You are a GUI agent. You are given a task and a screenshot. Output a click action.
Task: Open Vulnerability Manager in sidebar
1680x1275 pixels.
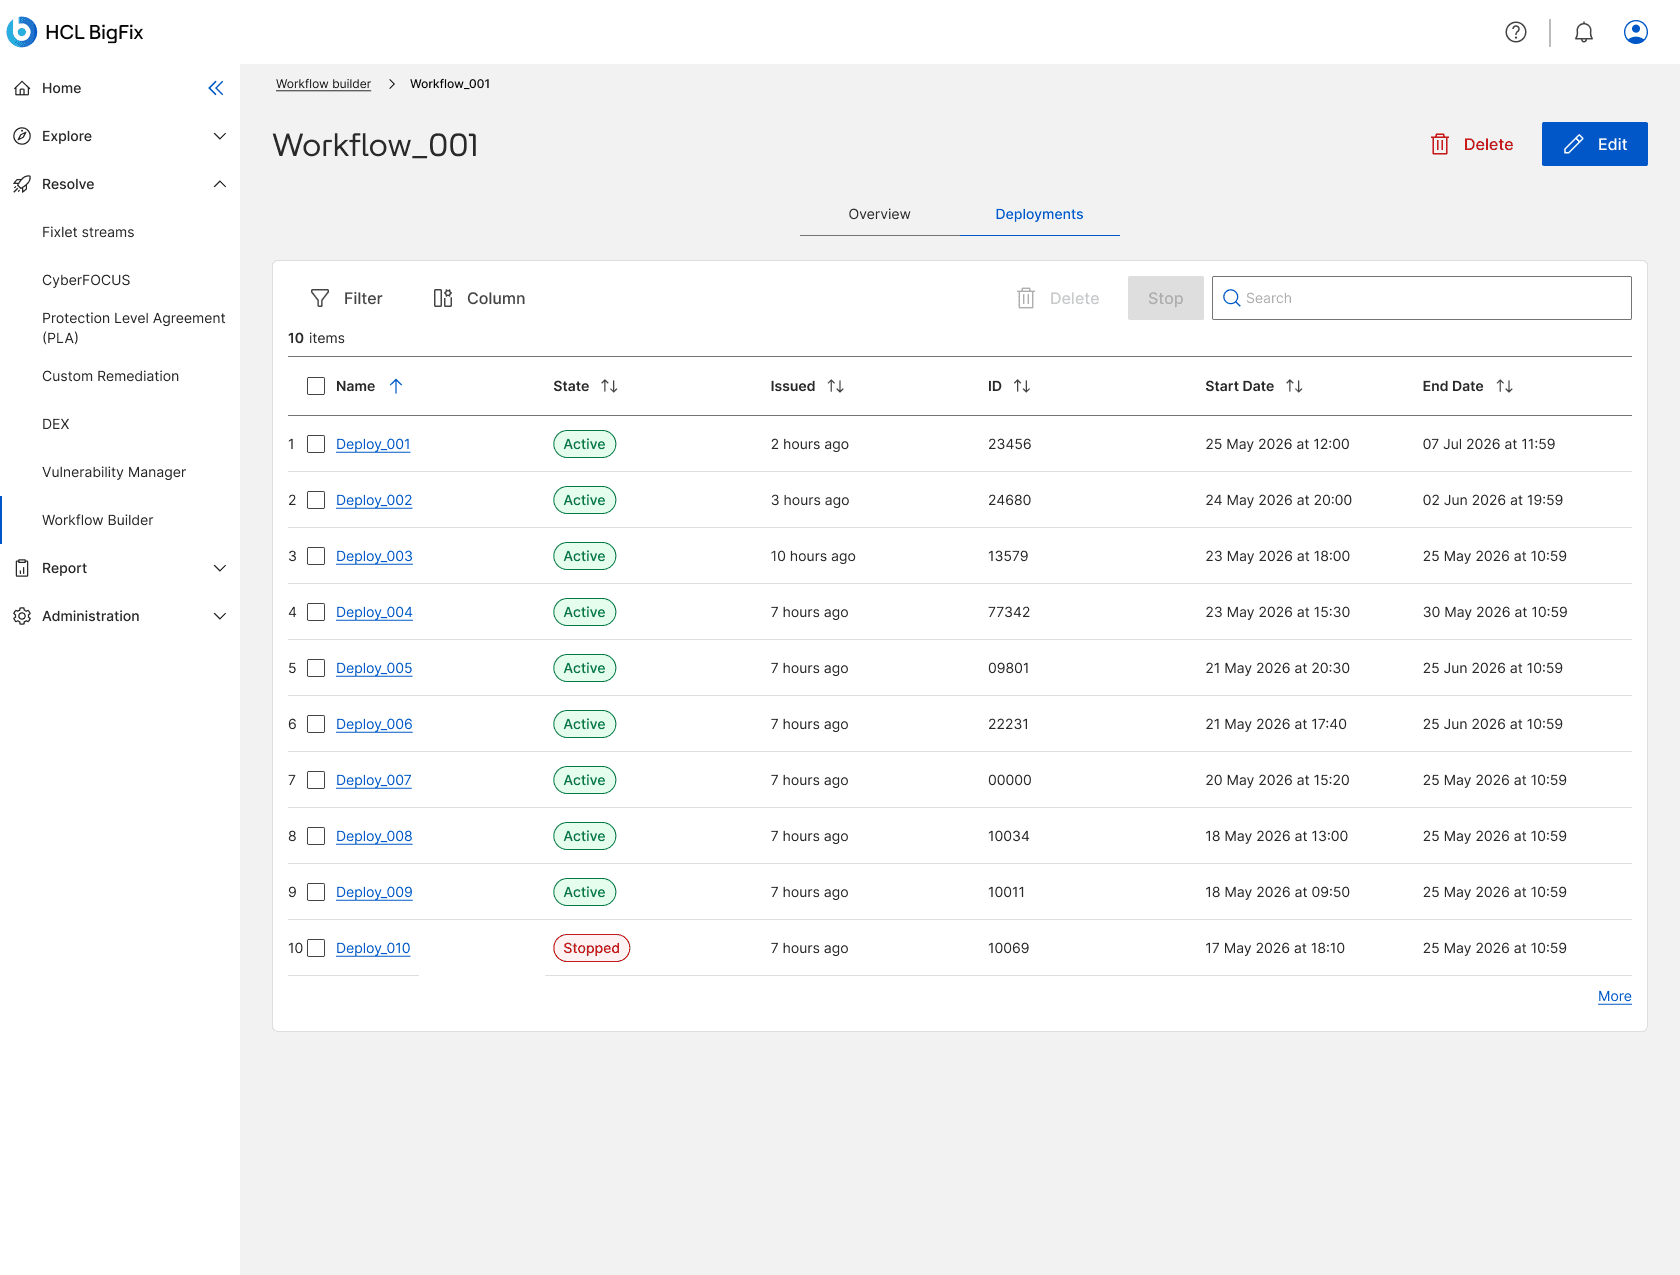114,472
